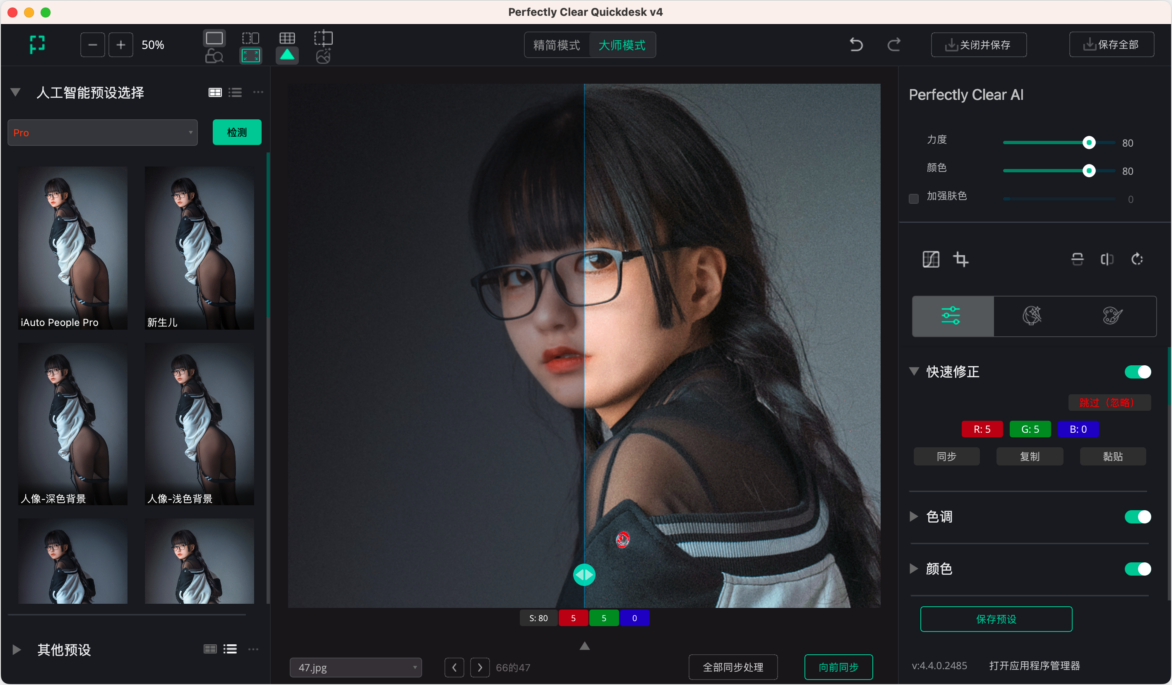The width and height of the screenshot is (1172, 685).
Task: Click the 颜色 slider handle at 80
Action: click(x=1089, y=171)
